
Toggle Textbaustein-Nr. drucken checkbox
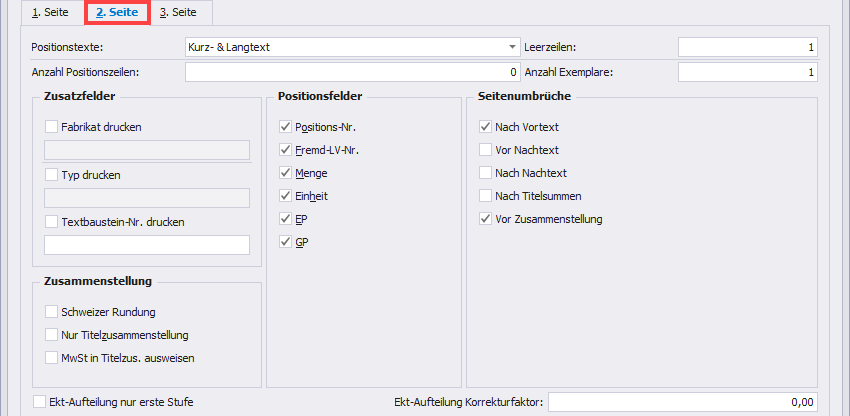(x=52, y=222)
